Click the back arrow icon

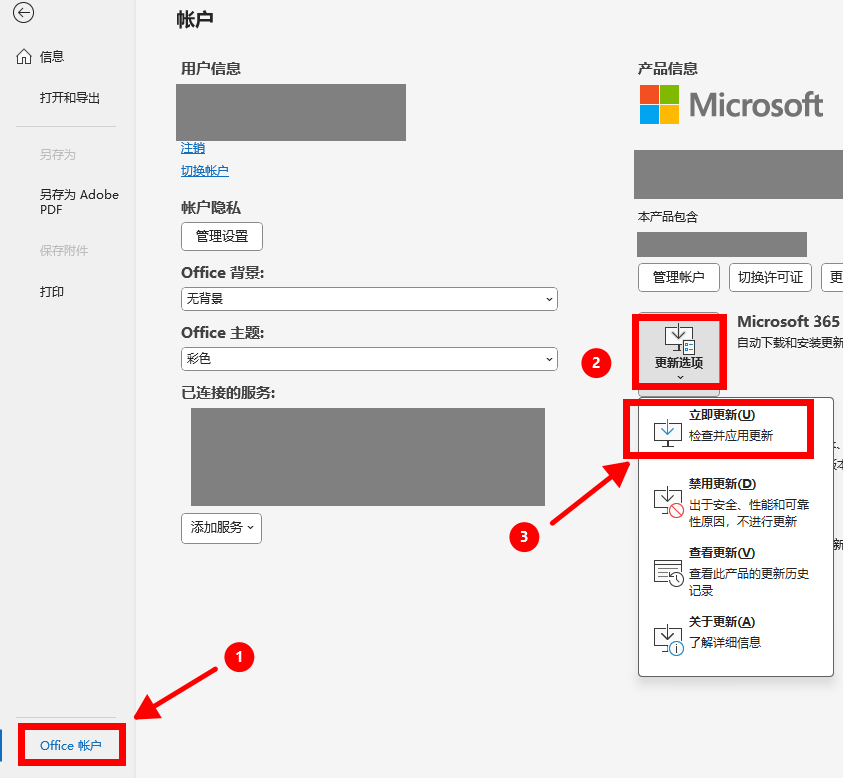coord(23,13)
